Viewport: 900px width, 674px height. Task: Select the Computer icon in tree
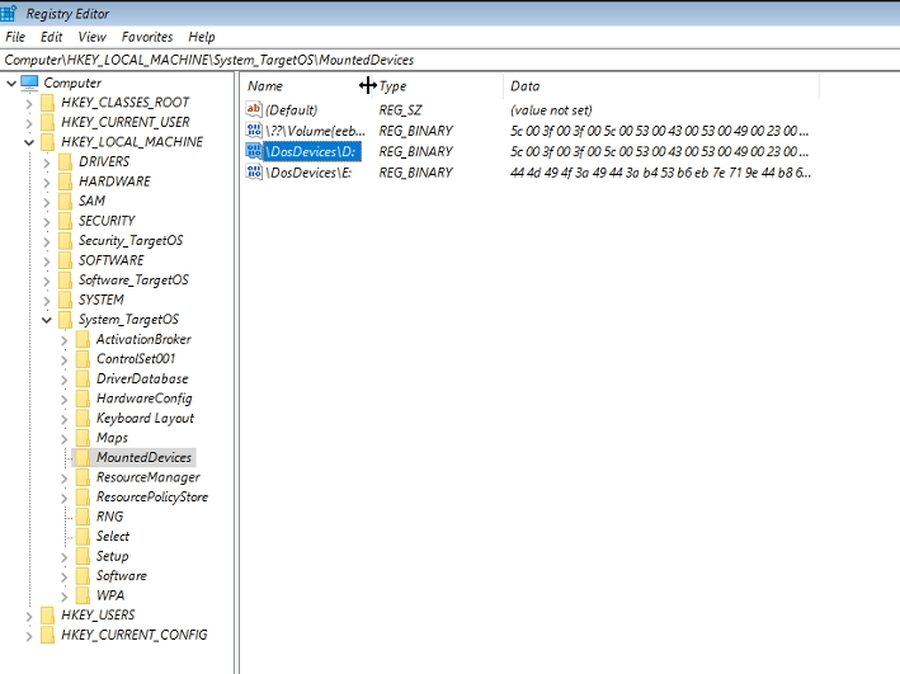tap(29, 83)
